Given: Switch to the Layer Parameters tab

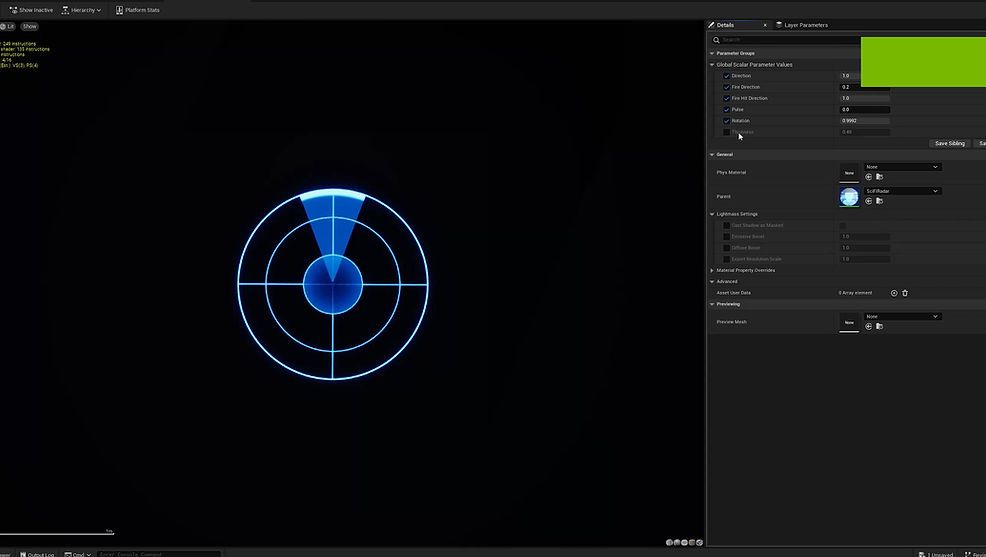Looking at the screenshot, I should point(805,25).
